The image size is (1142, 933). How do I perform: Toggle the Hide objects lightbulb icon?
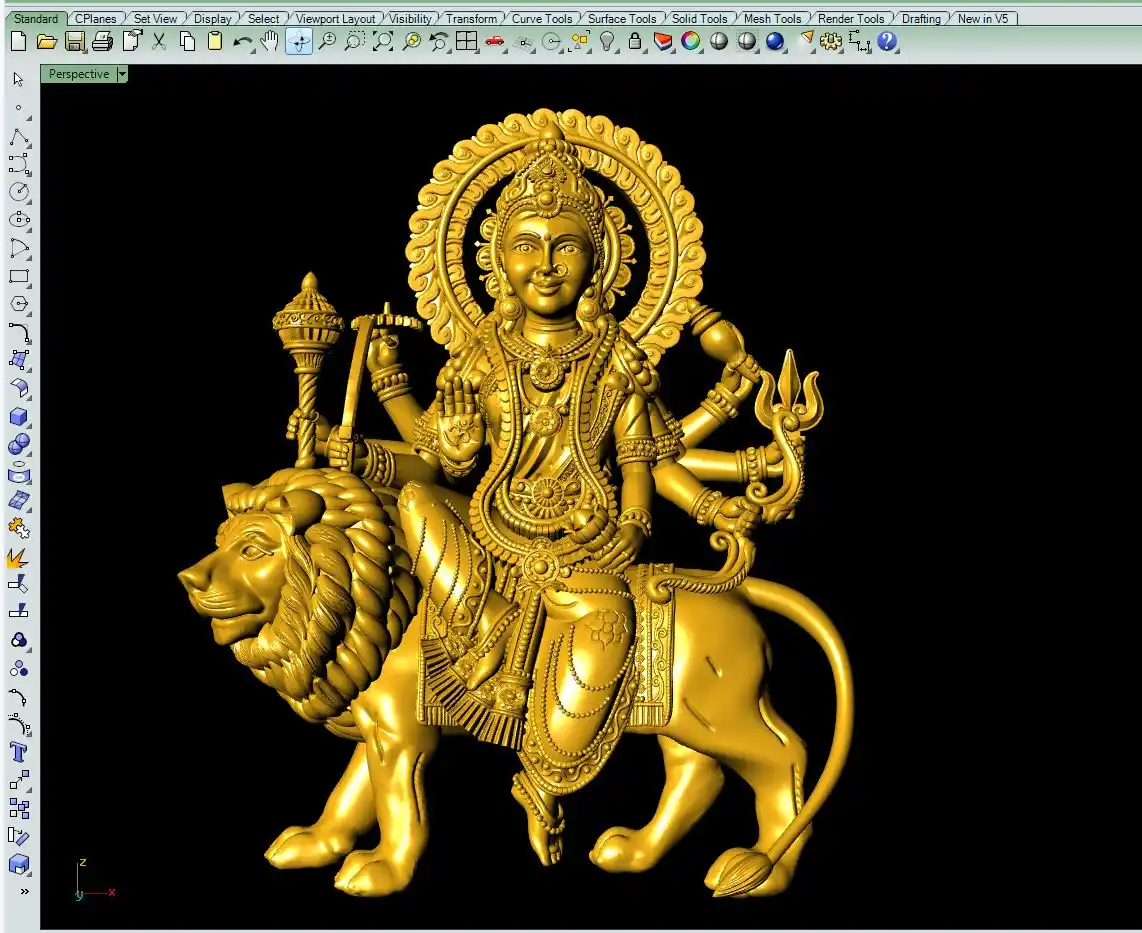click(607, 41)
